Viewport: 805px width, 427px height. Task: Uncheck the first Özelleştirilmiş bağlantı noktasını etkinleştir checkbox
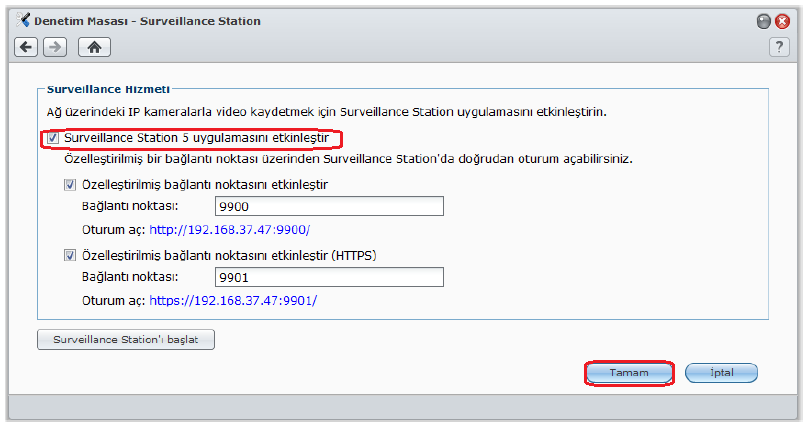click(x=70, y=184)
